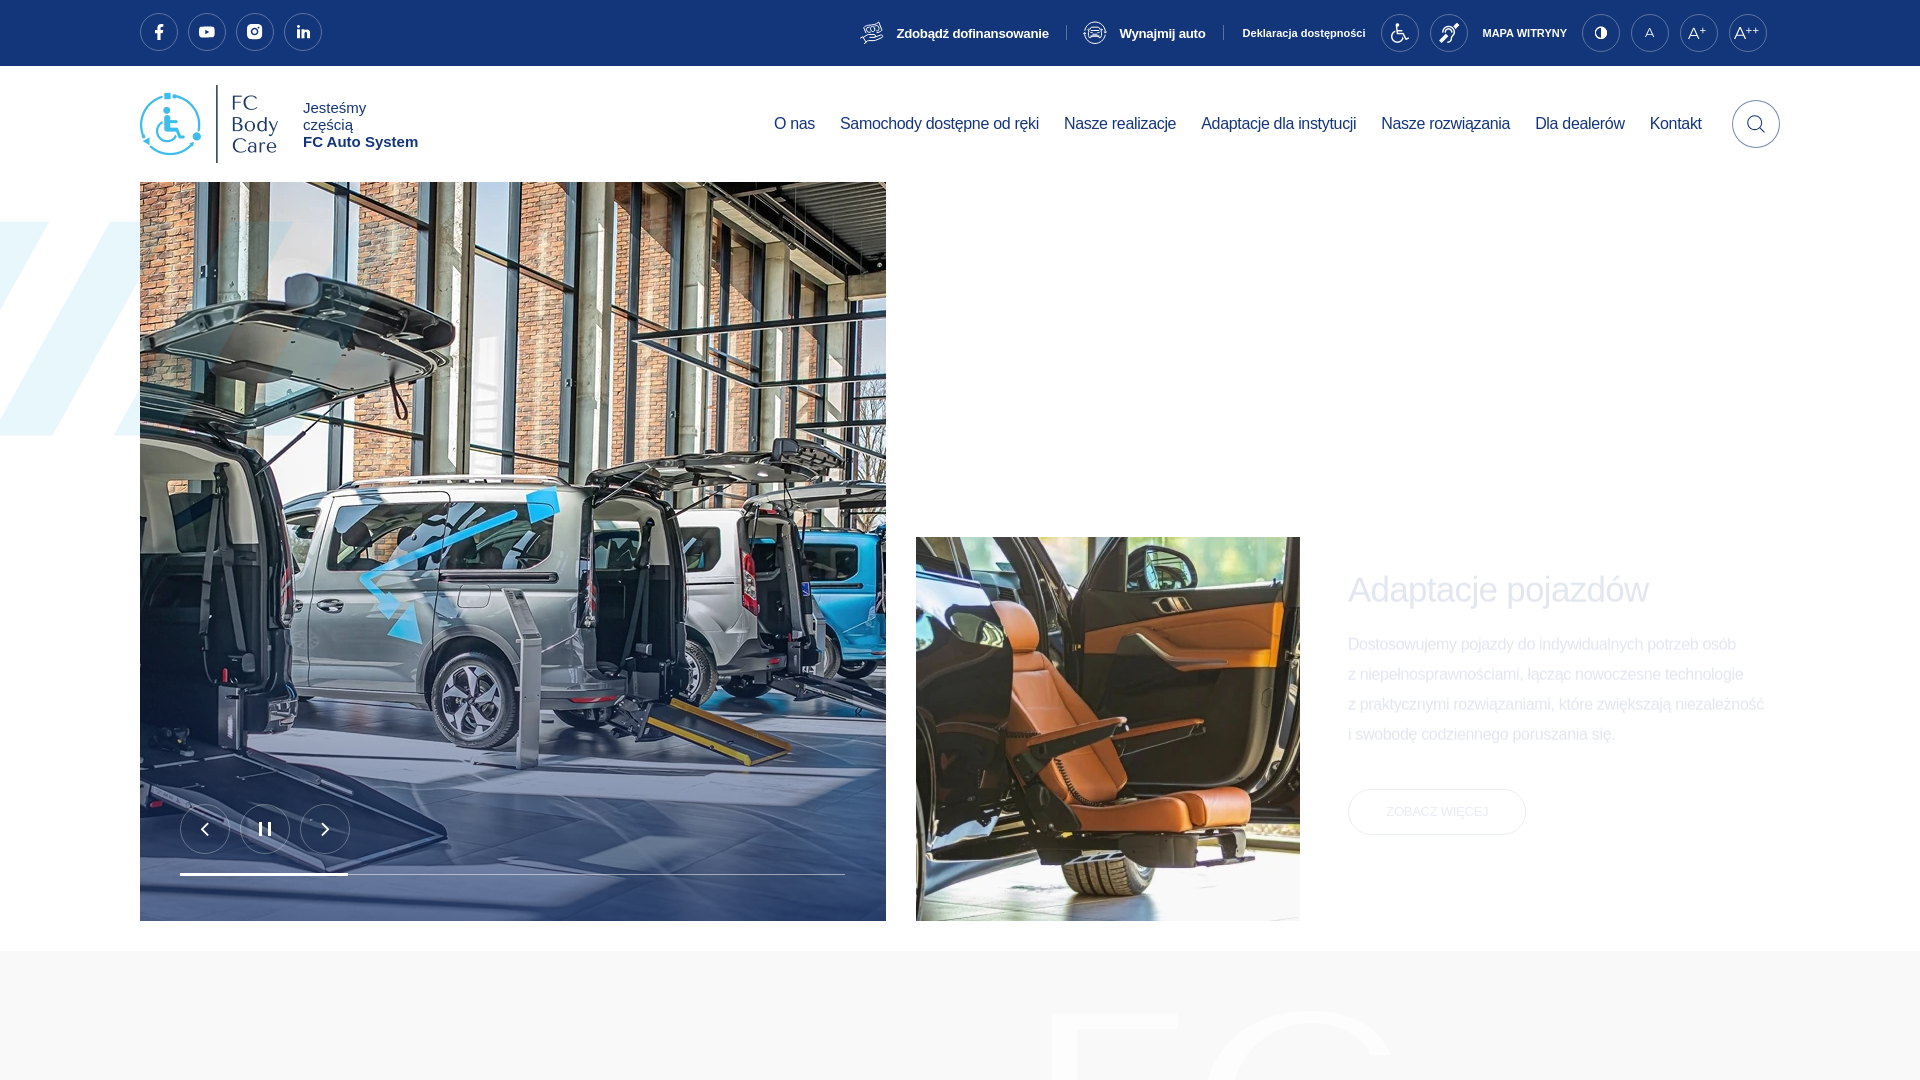Go to next slide
Image resolution: width=1920 pixels, height=1080 pixels.
pos(325,829)
